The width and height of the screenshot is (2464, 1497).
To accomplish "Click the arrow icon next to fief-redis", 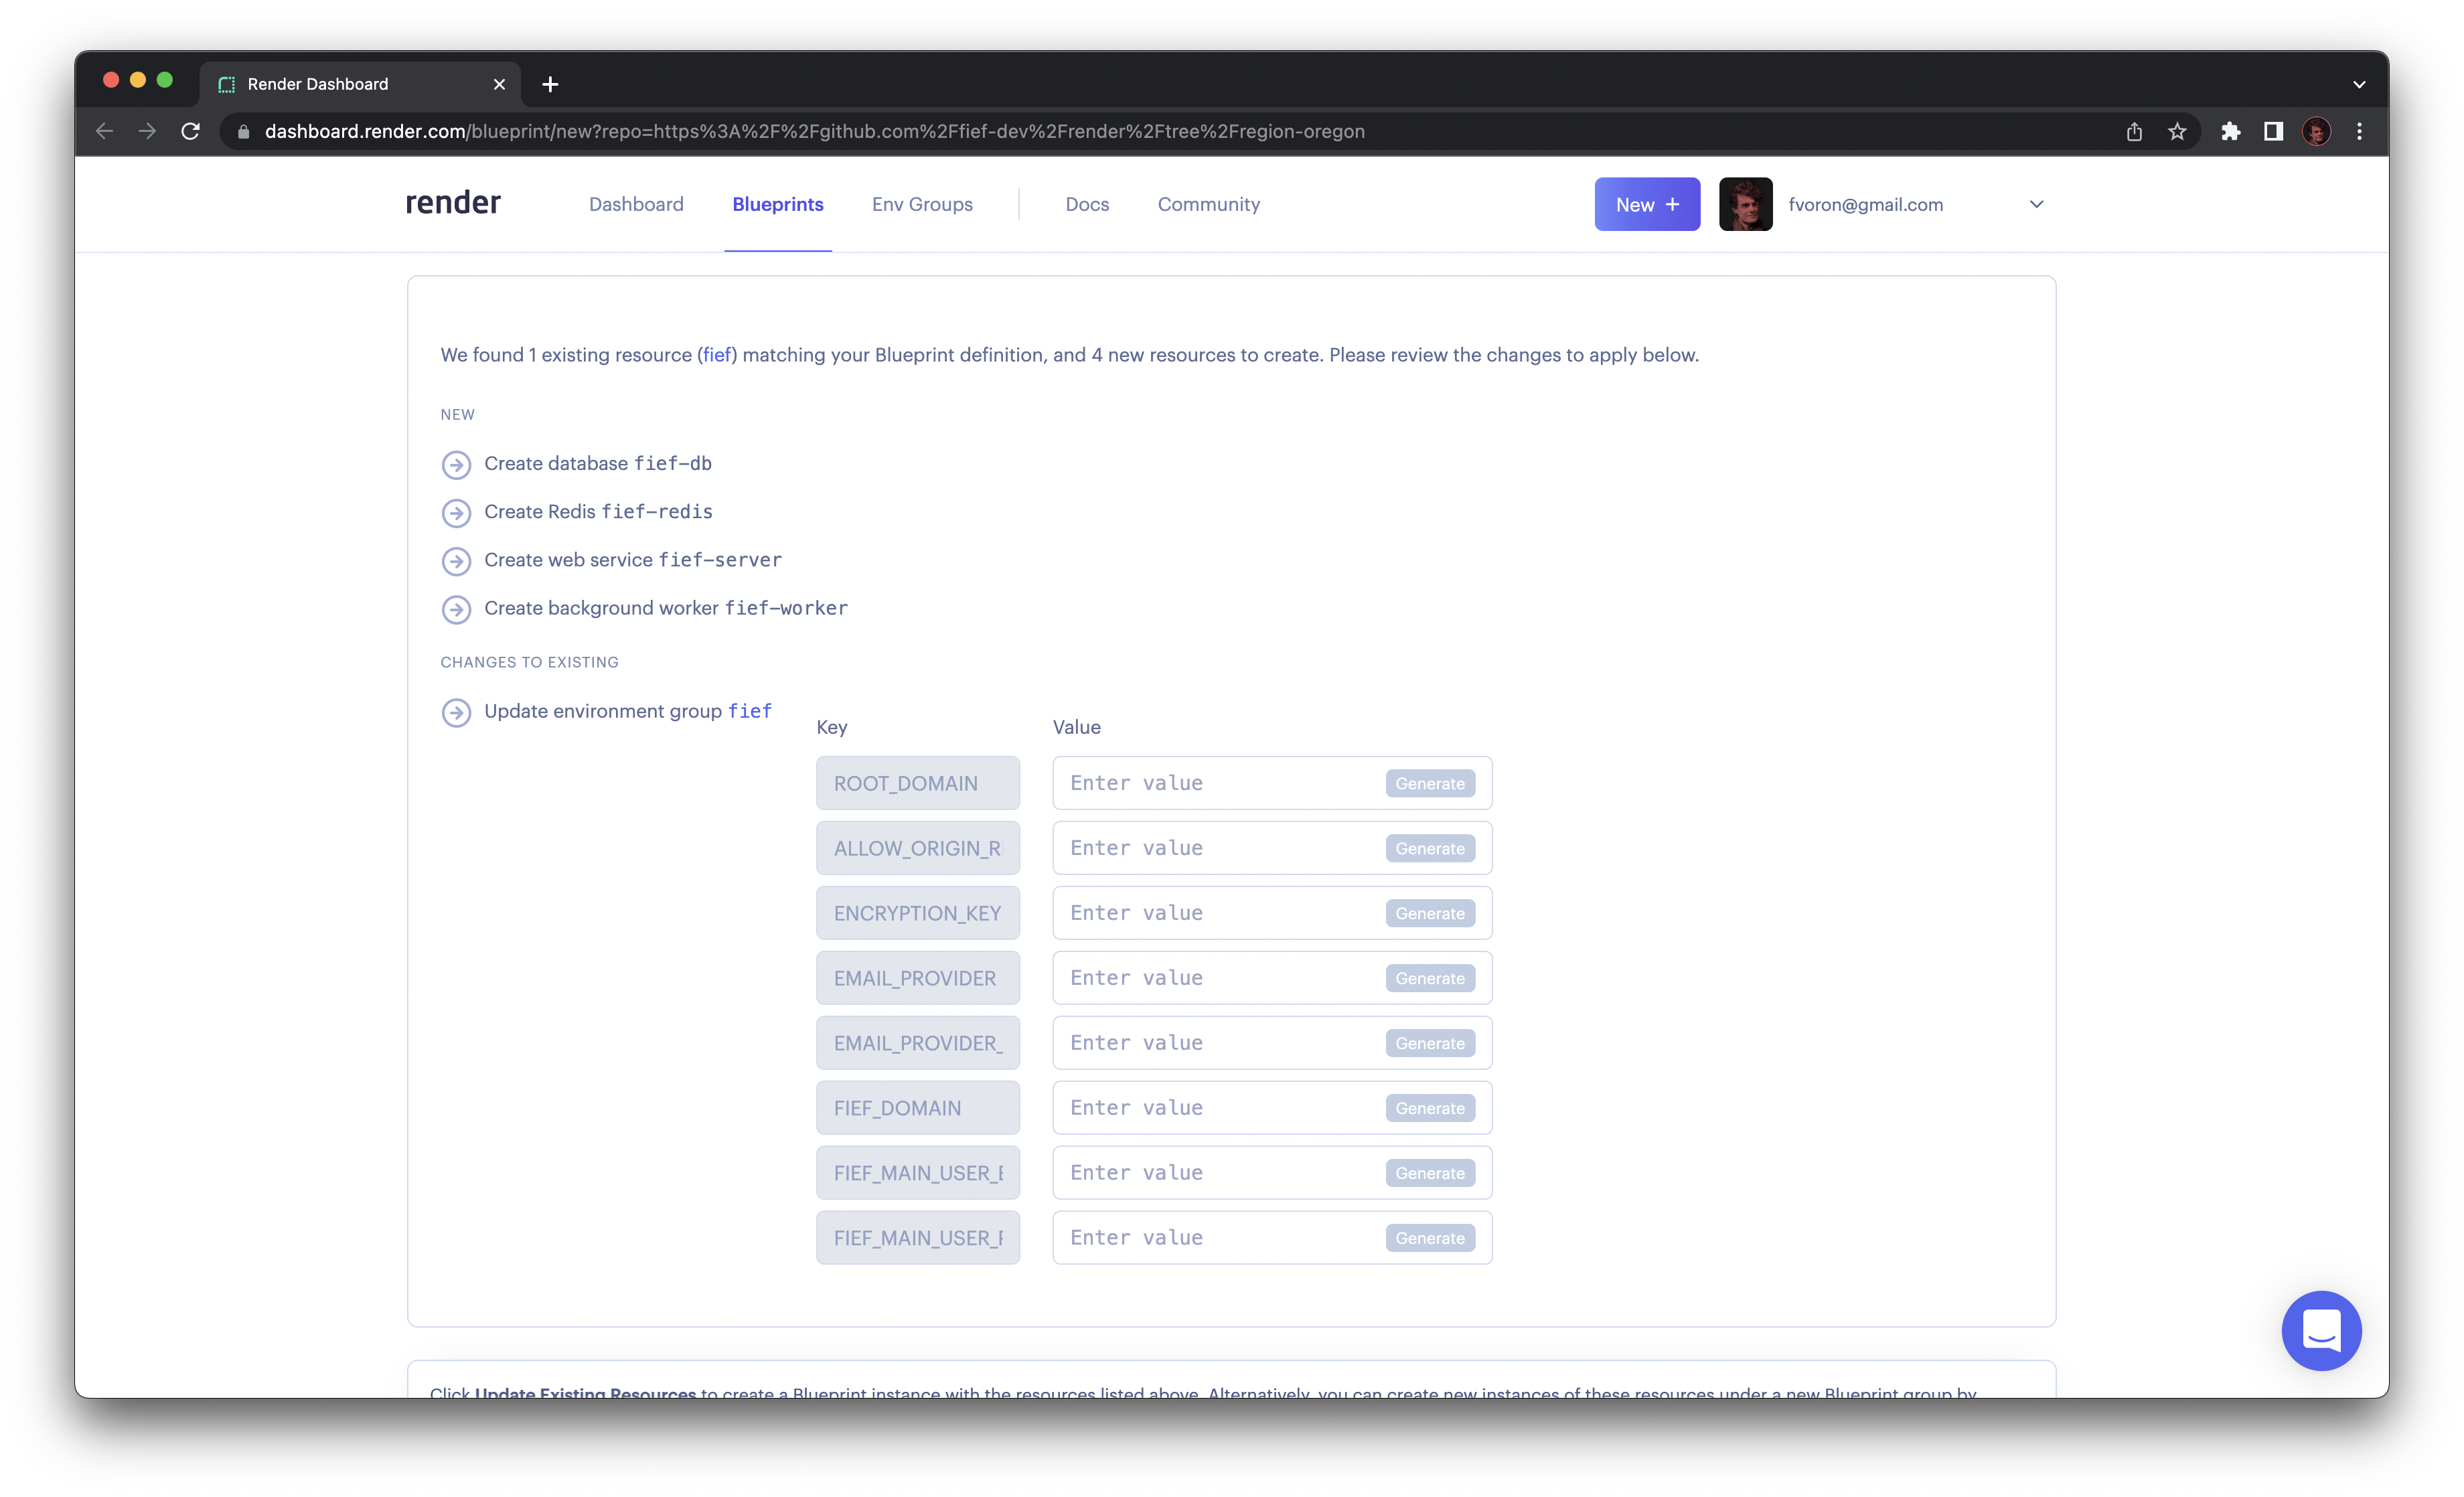I will coord(456,512).
